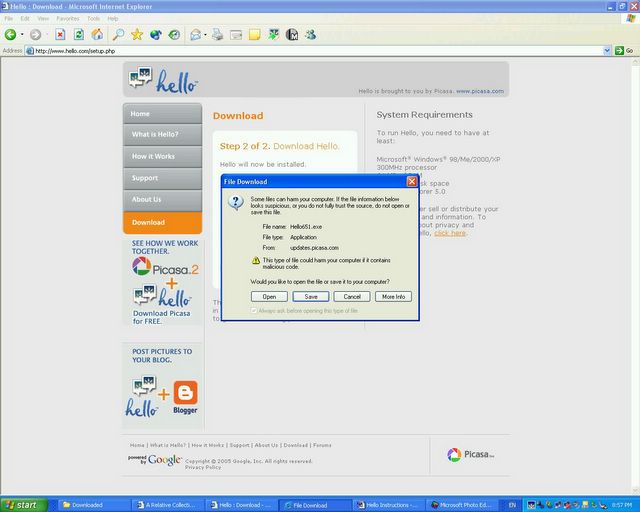Open the Tools menu
640x512 pixels.
(x=93, y=19)
